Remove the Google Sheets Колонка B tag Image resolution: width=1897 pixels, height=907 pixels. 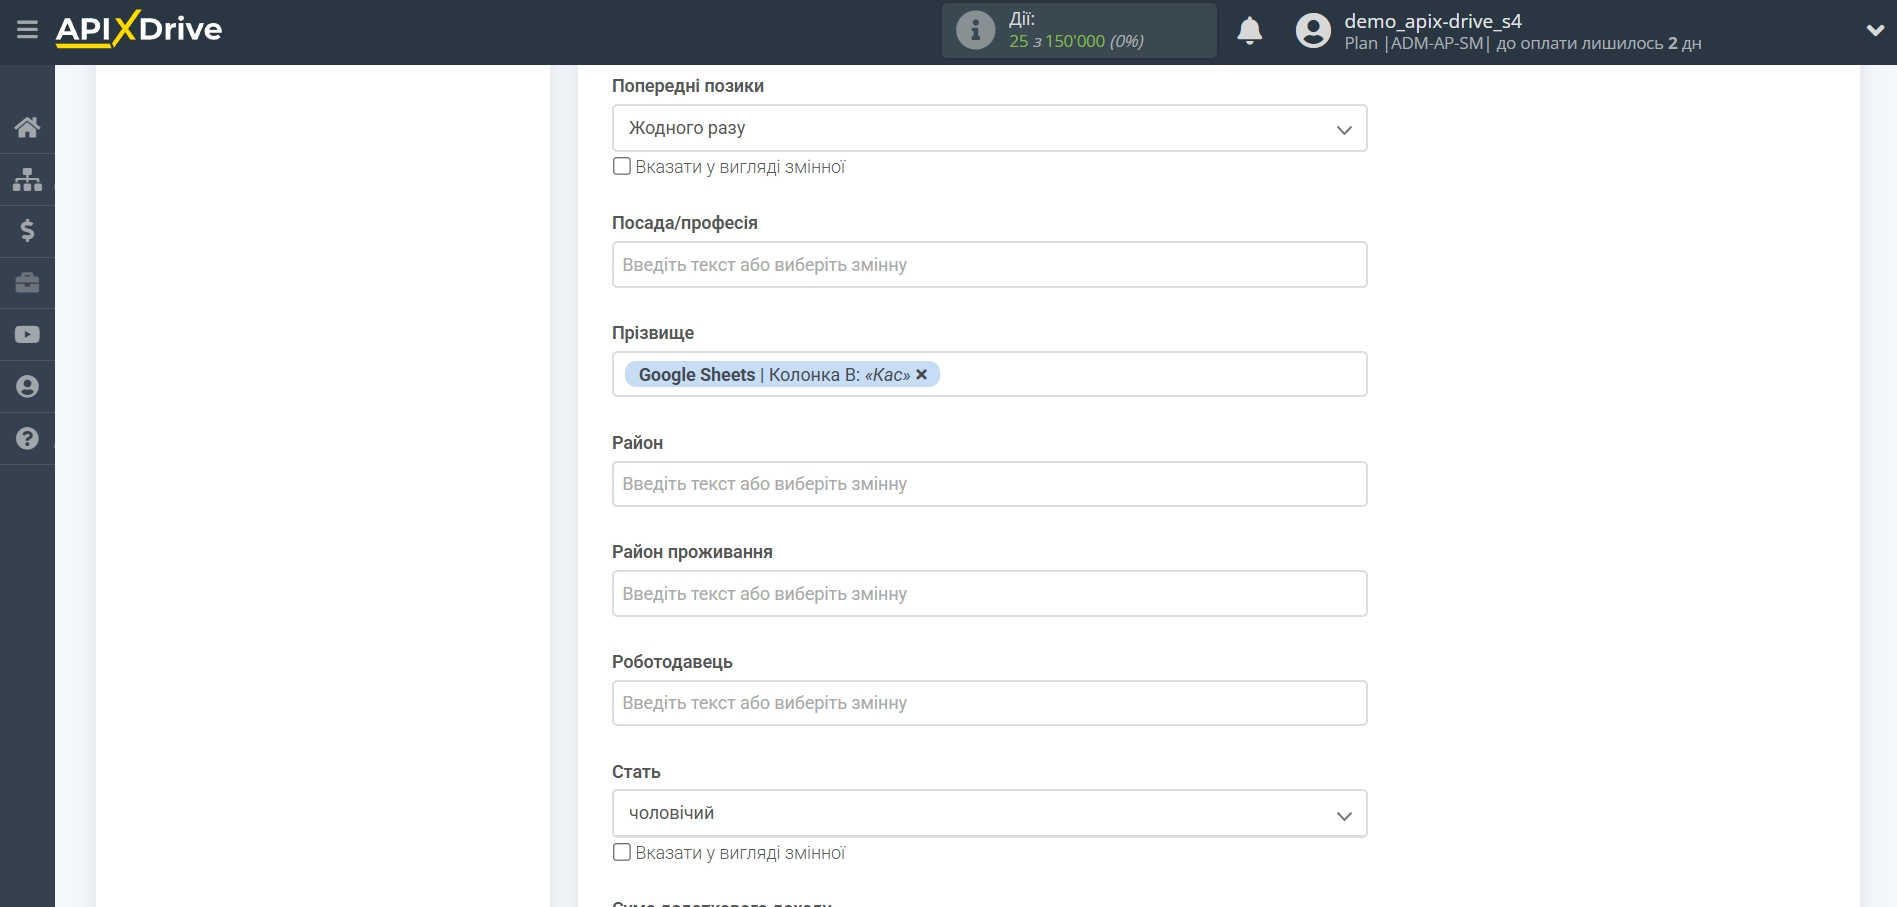click(922, 374)
